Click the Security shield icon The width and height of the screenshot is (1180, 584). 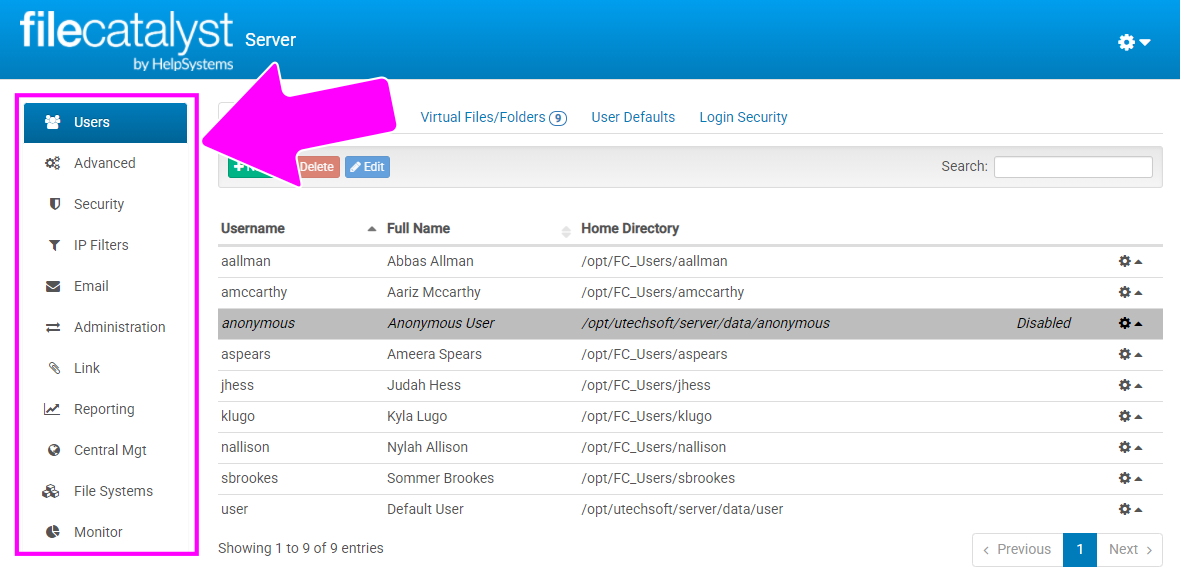tap(53, 204)
